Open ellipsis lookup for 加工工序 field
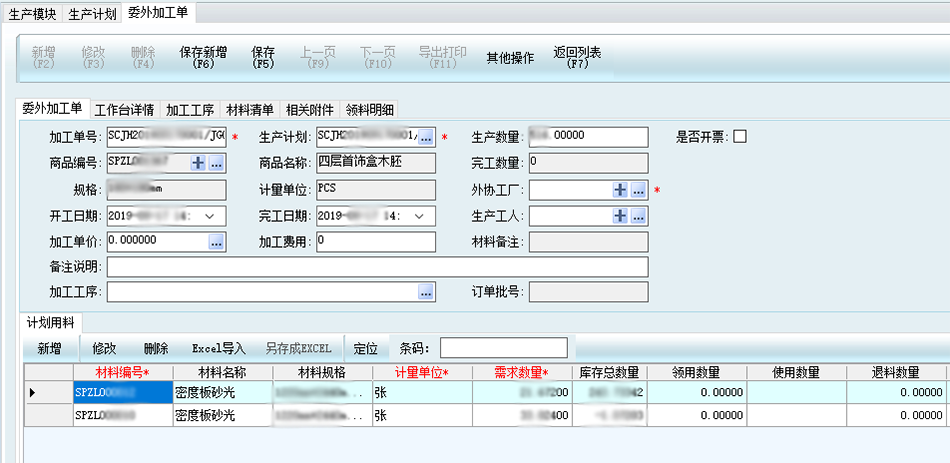 pos(426,292)
